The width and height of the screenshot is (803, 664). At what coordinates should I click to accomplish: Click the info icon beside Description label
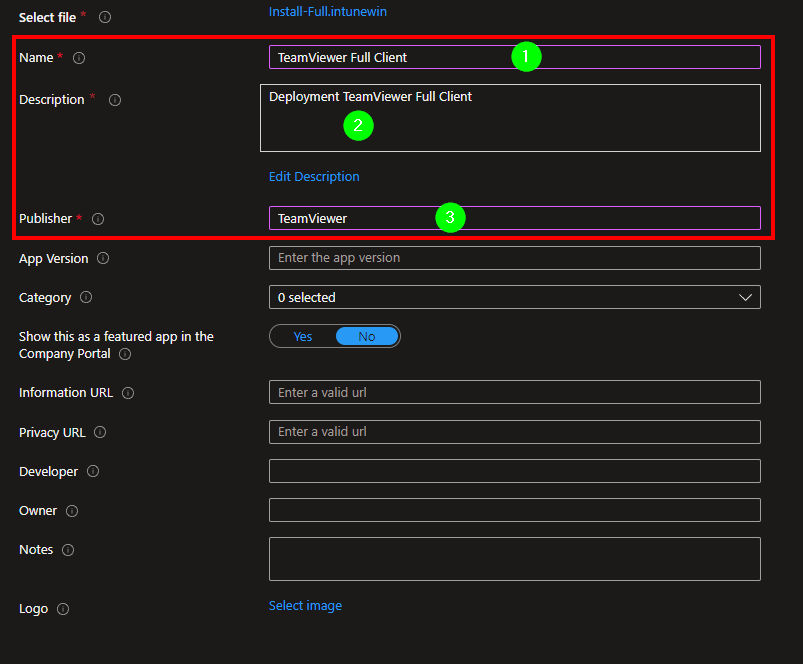pyautogui.click(x=115, y=100)
